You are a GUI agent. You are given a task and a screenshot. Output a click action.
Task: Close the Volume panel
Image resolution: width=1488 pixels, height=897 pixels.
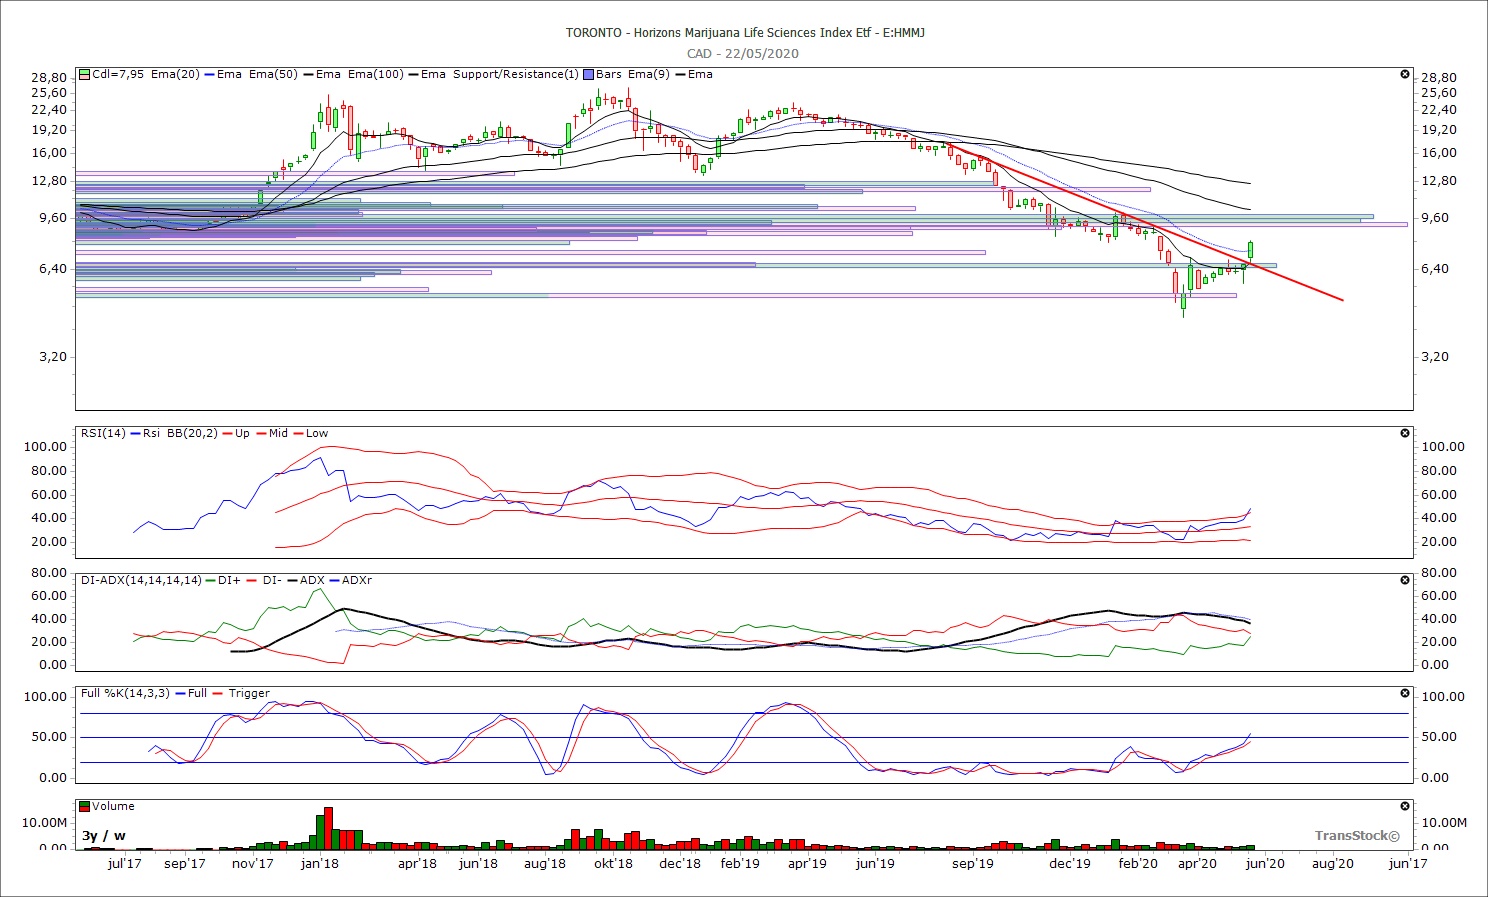coord(1404,806)
